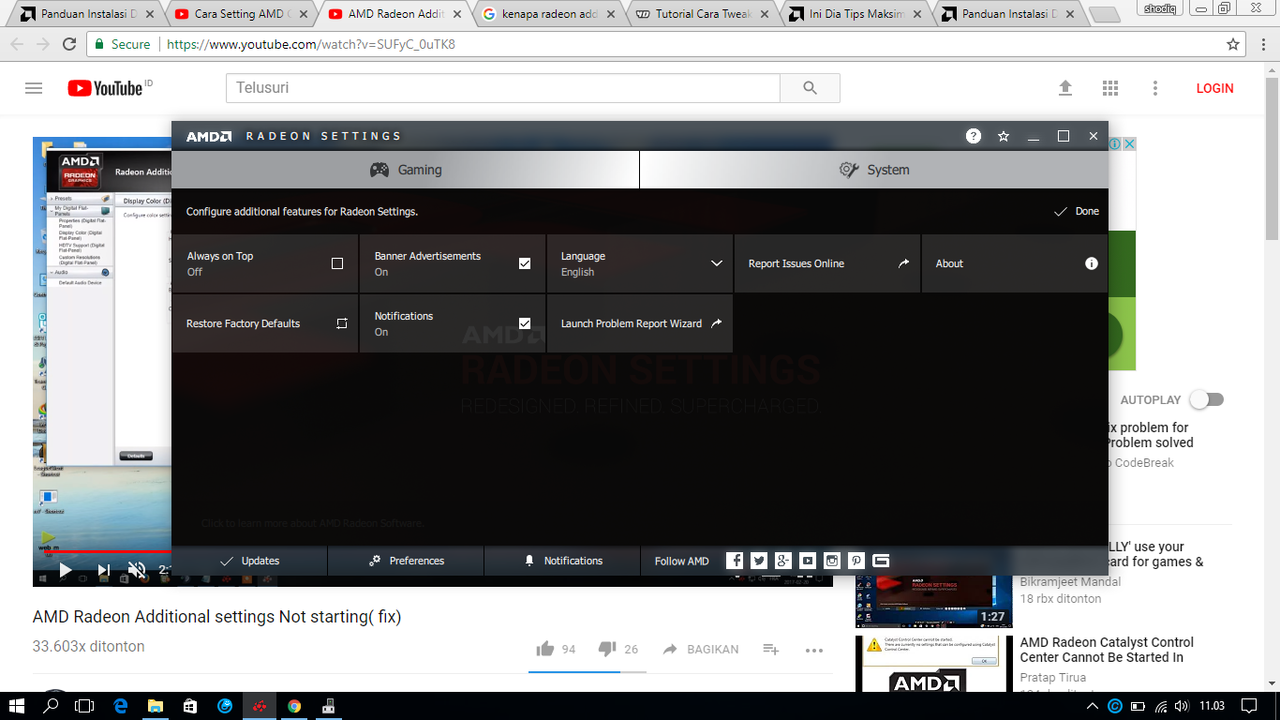This screenshot has width=1280, height=720.
Task: Click Chrome address bar URL
Action: tap(311, 45)
